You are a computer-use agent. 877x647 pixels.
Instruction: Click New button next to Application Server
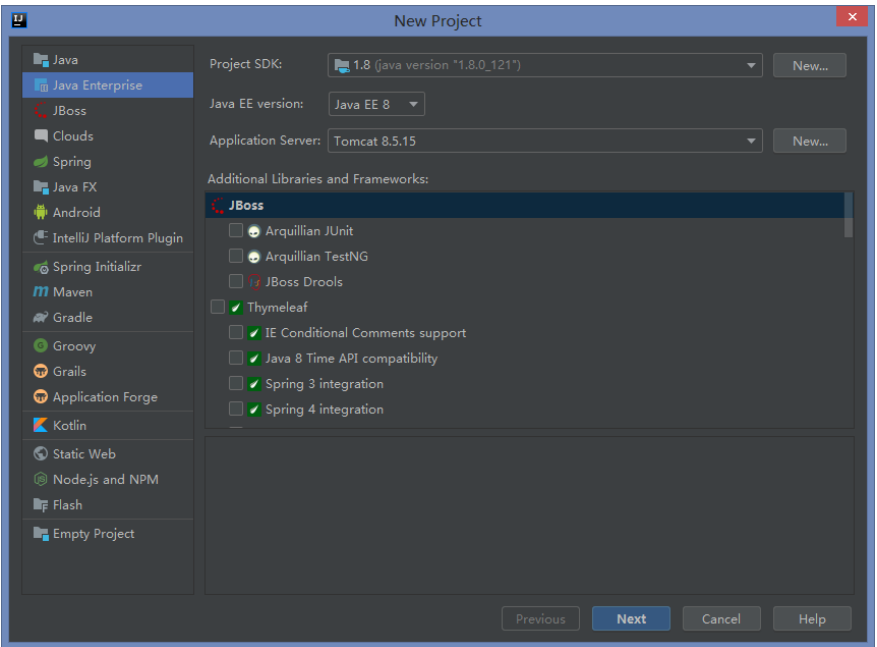pos(809,141)
